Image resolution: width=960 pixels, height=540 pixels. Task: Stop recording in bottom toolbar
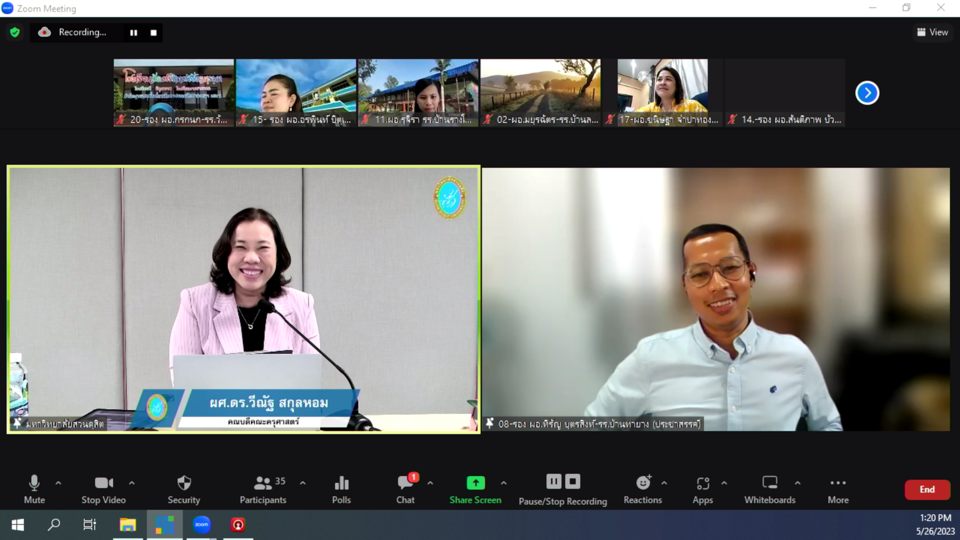tap(572, 482)
